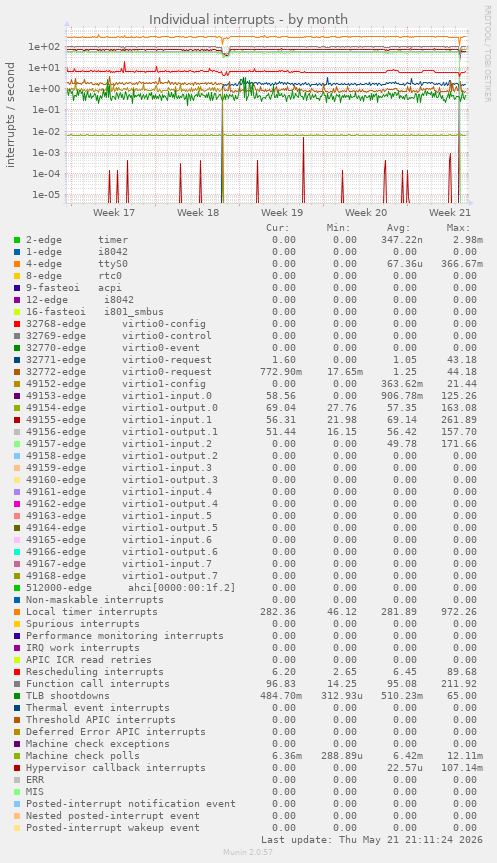The width and height of the screenshot is (497, 863).
Task: Click the red Rescheduling interrupts swatch
Action: [17, 672]
